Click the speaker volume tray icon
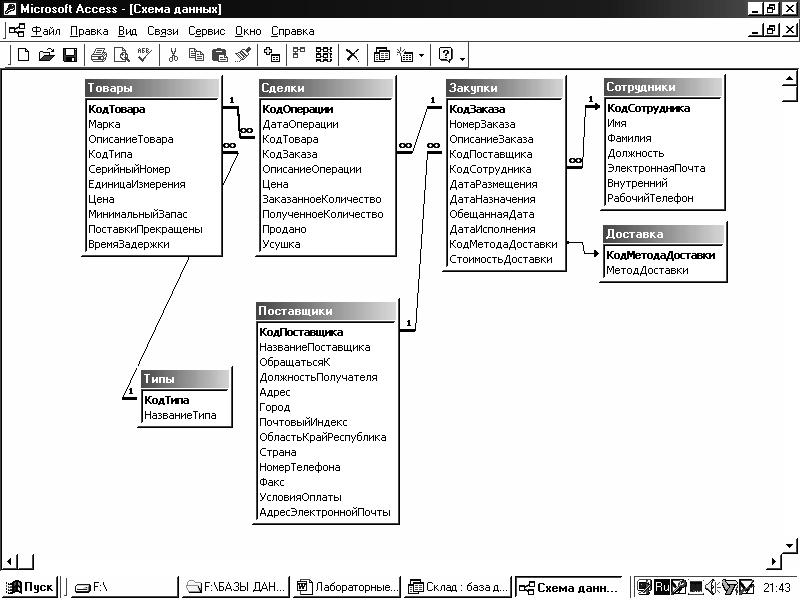 point(712,587)
